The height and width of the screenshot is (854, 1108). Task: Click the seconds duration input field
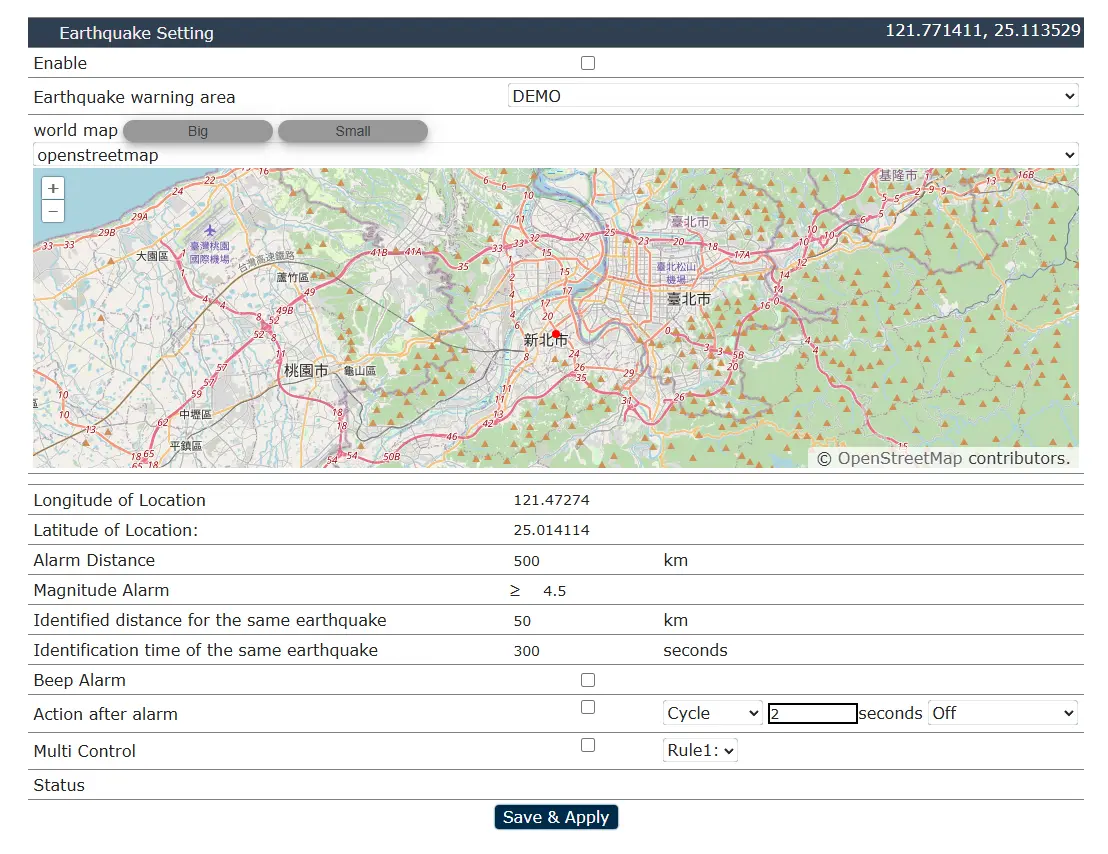(812, 714)
